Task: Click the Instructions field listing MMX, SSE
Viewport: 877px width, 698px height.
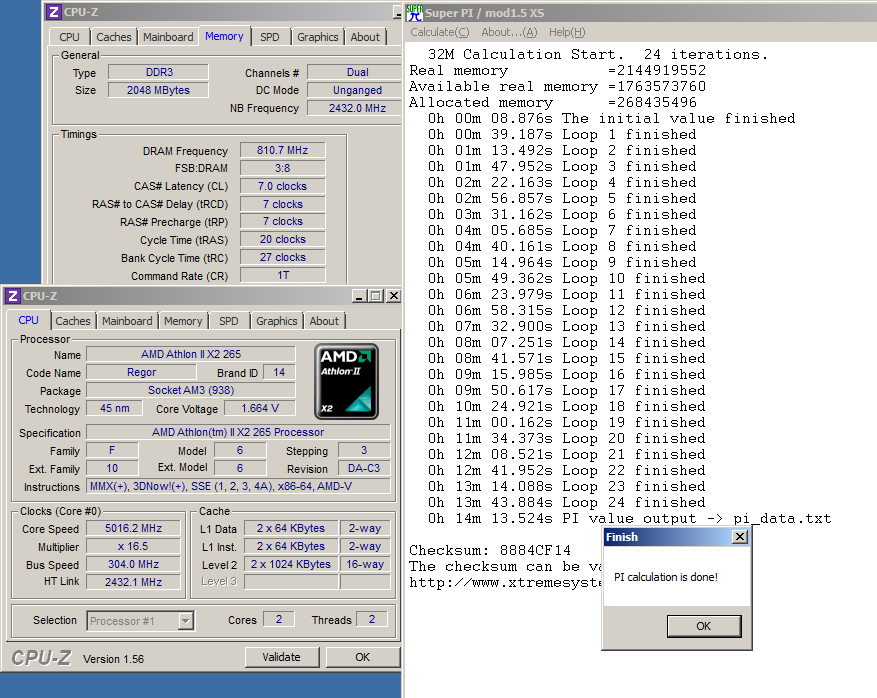Action: click(238, 487)
